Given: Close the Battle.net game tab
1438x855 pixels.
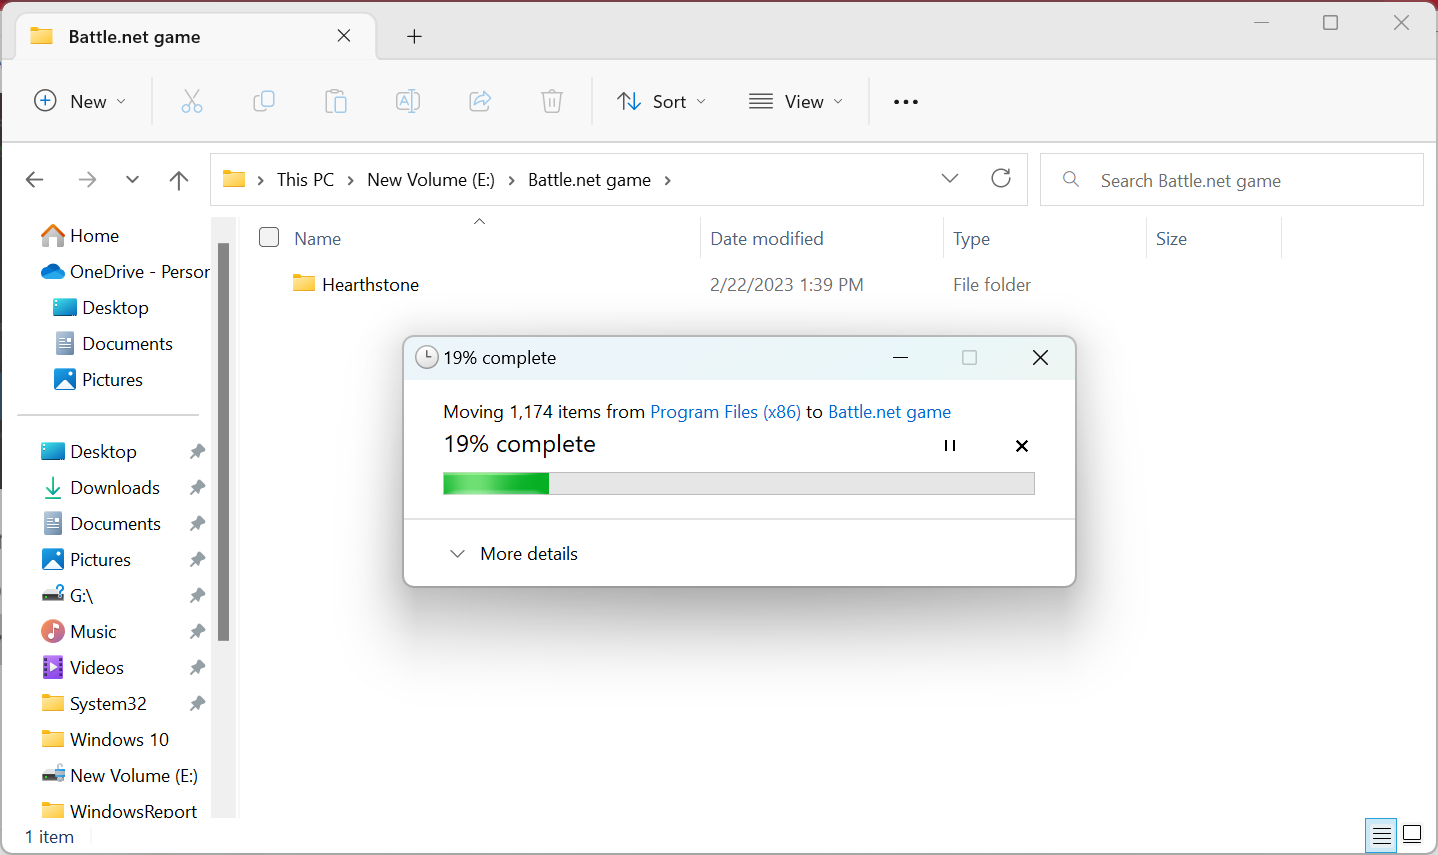Looking at the screenshot, I should pos(344,36).
